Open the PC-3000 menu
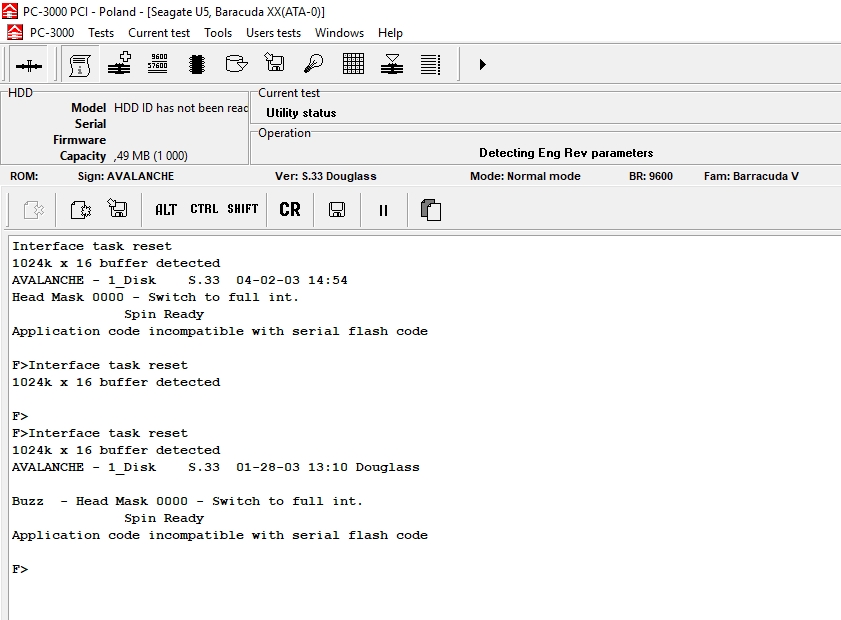 [52, 33]
